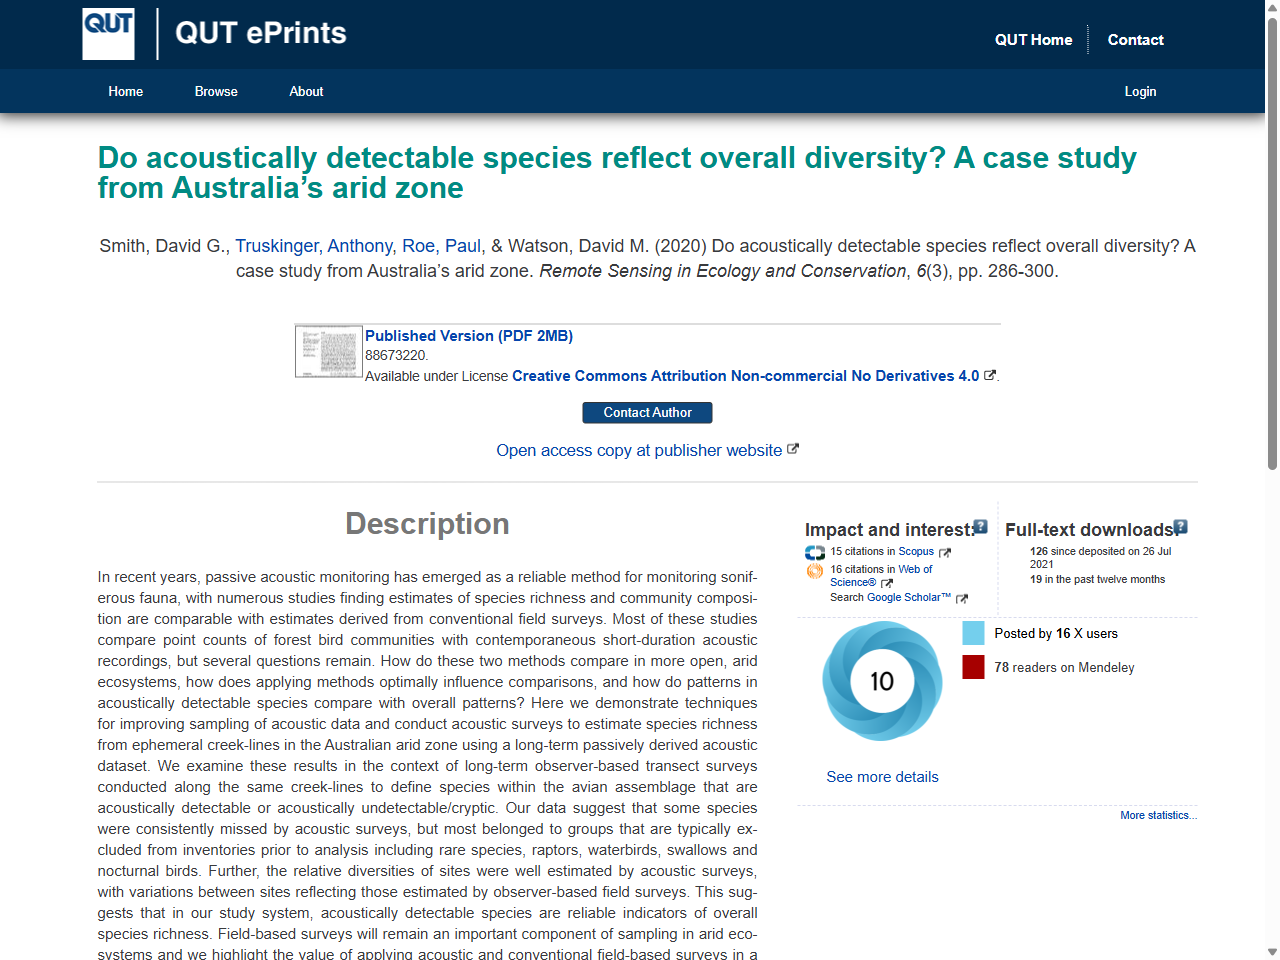Click More statistics link
1280x960 pixels.
click(1158, 815)
